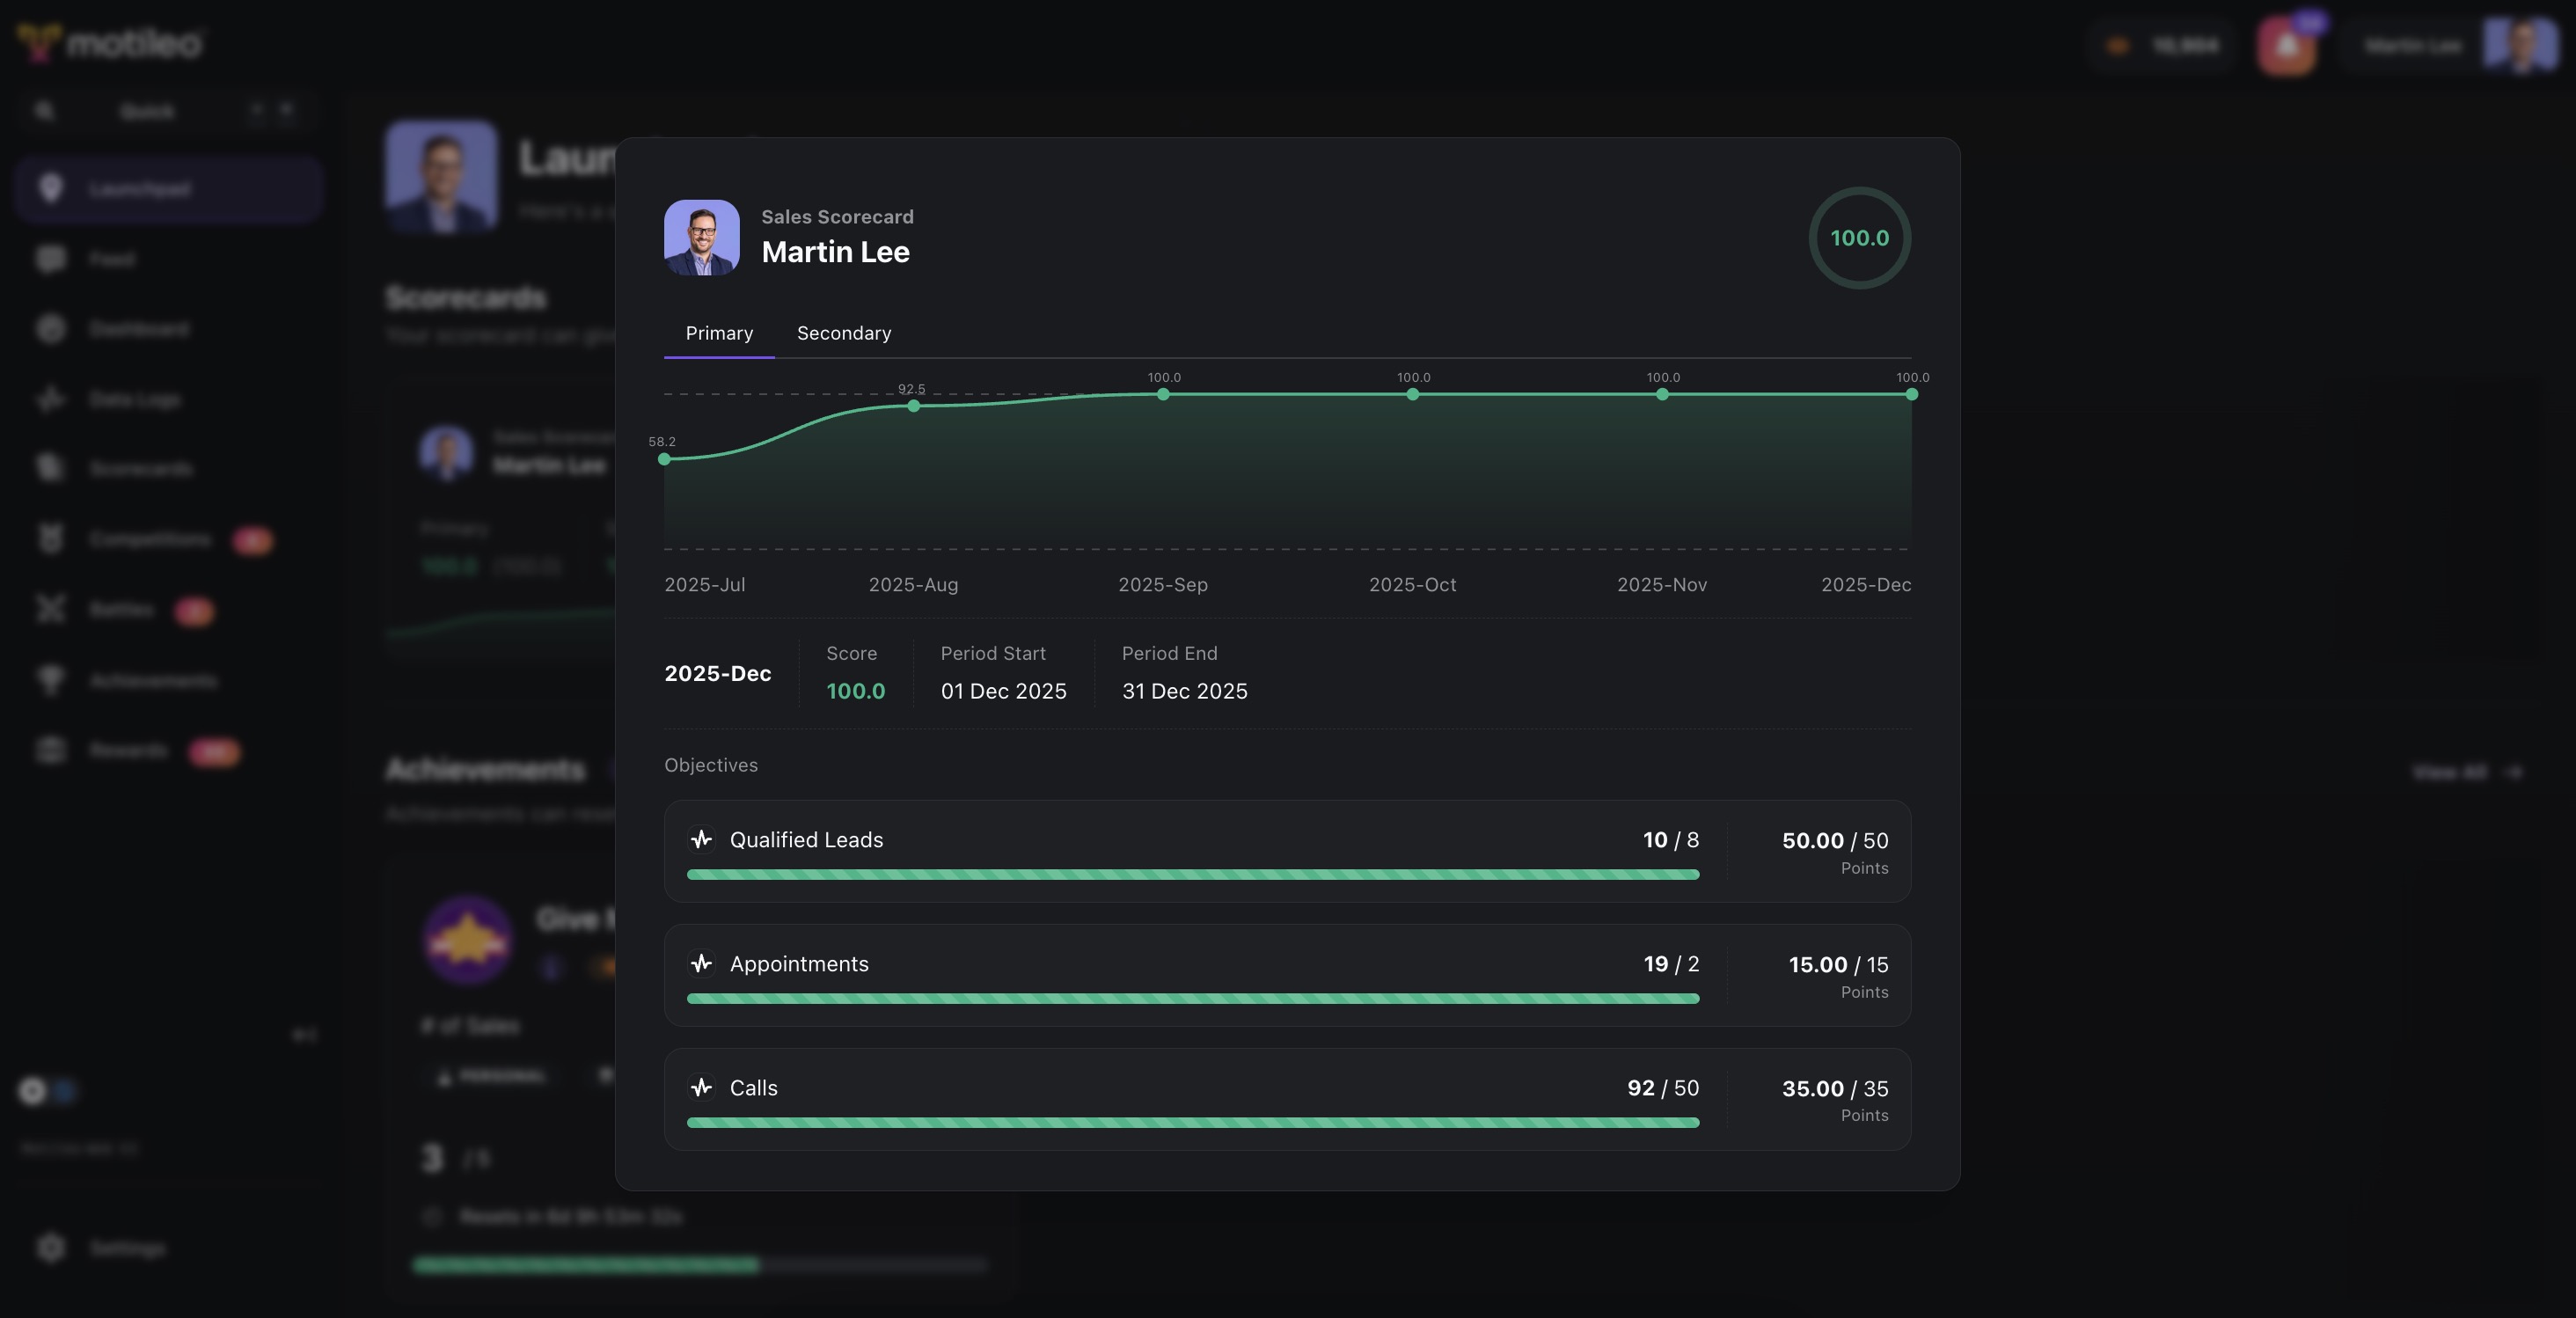Image resolution: width=2576 pixels, height=1318 pixels.
Task: View the Achievements trophy page
Action: coord(154,681)
